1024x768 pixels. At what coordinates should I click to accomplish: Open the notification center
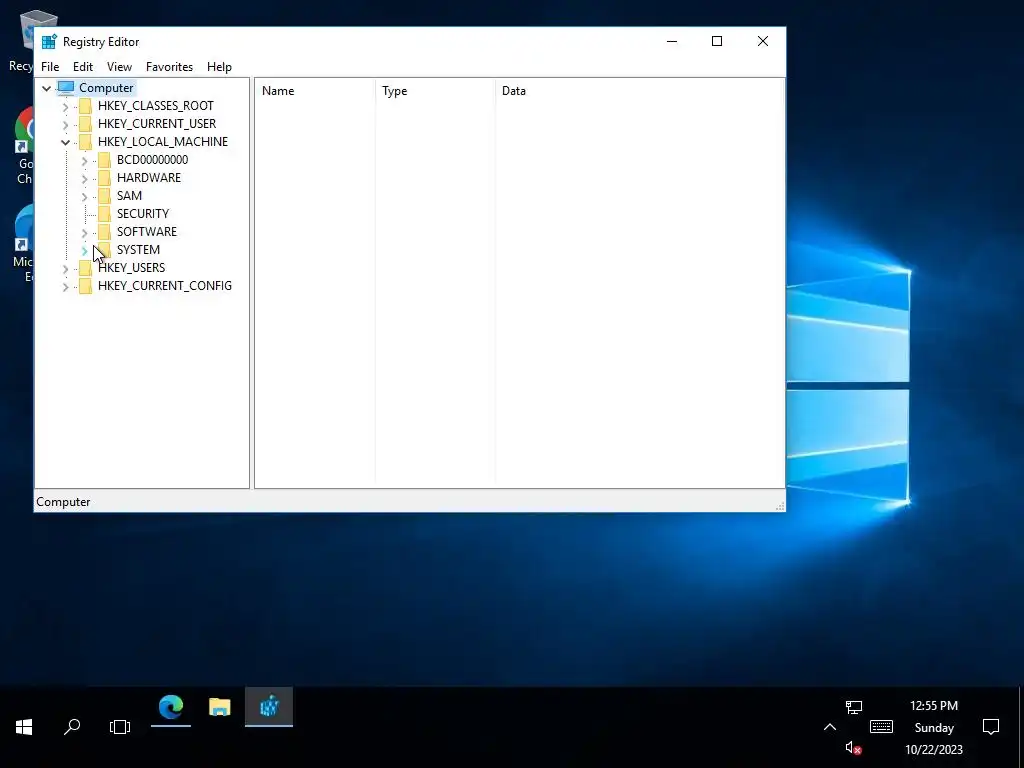(x=991, y=727)
